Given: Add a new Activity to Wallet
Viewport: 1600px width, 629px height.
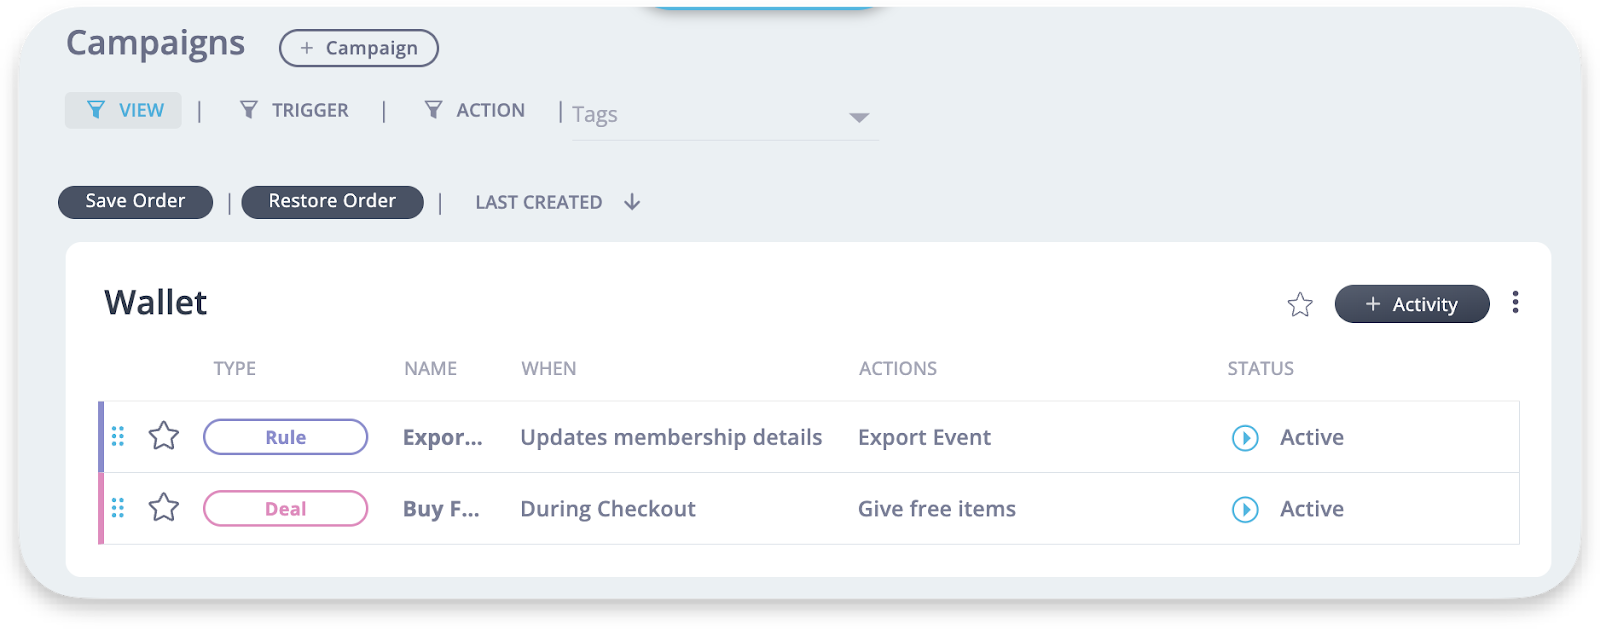Looking at the screenshot, I should pos(1411,304).
